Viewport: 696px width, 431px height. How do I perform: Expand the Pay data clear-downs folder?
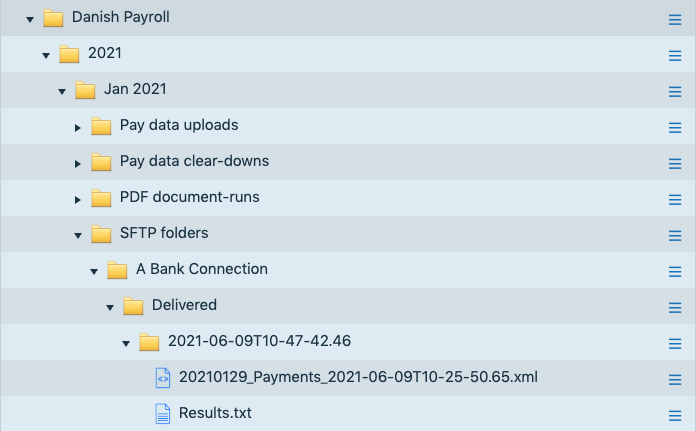[78, 162]
